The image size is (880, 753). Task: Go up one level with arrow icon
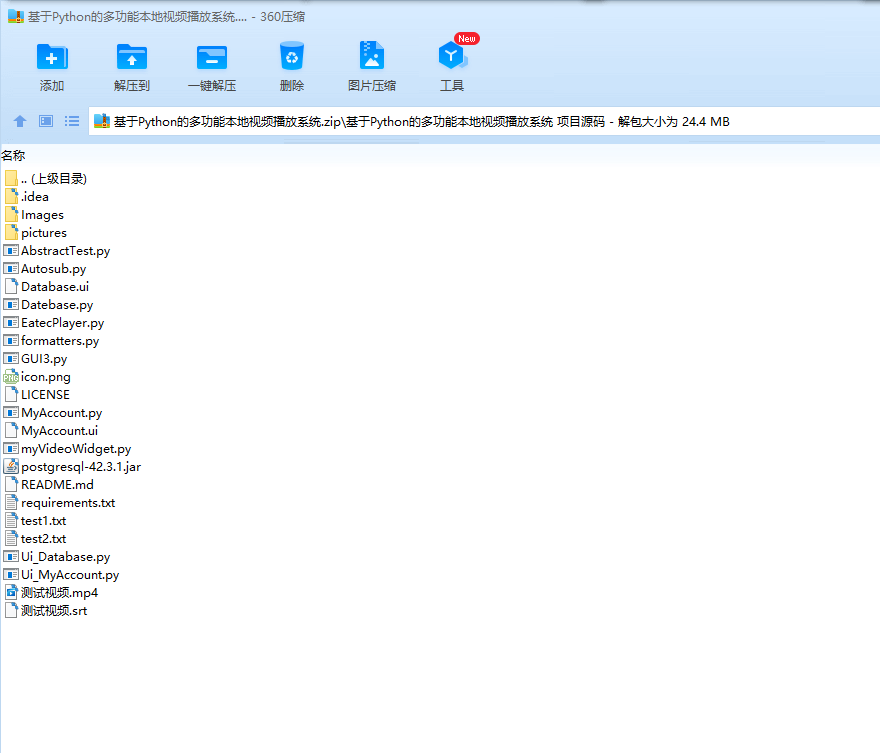(x=20, y=121)
